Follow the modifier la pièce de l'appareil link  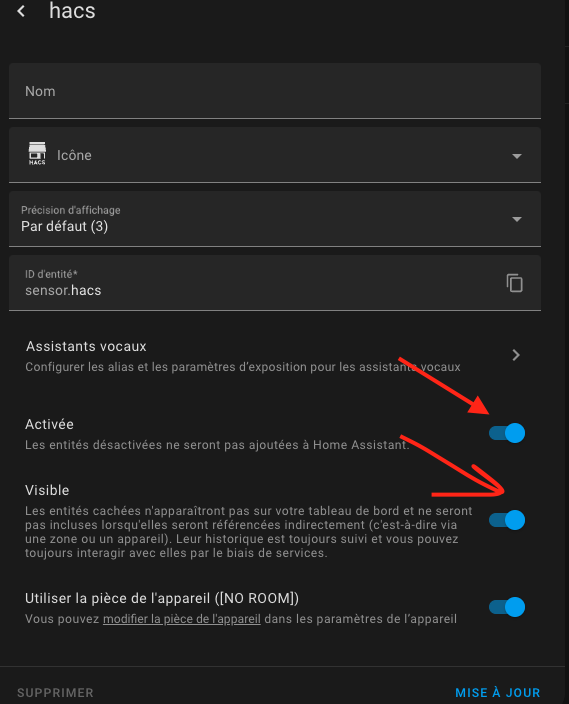coord(182,619)
